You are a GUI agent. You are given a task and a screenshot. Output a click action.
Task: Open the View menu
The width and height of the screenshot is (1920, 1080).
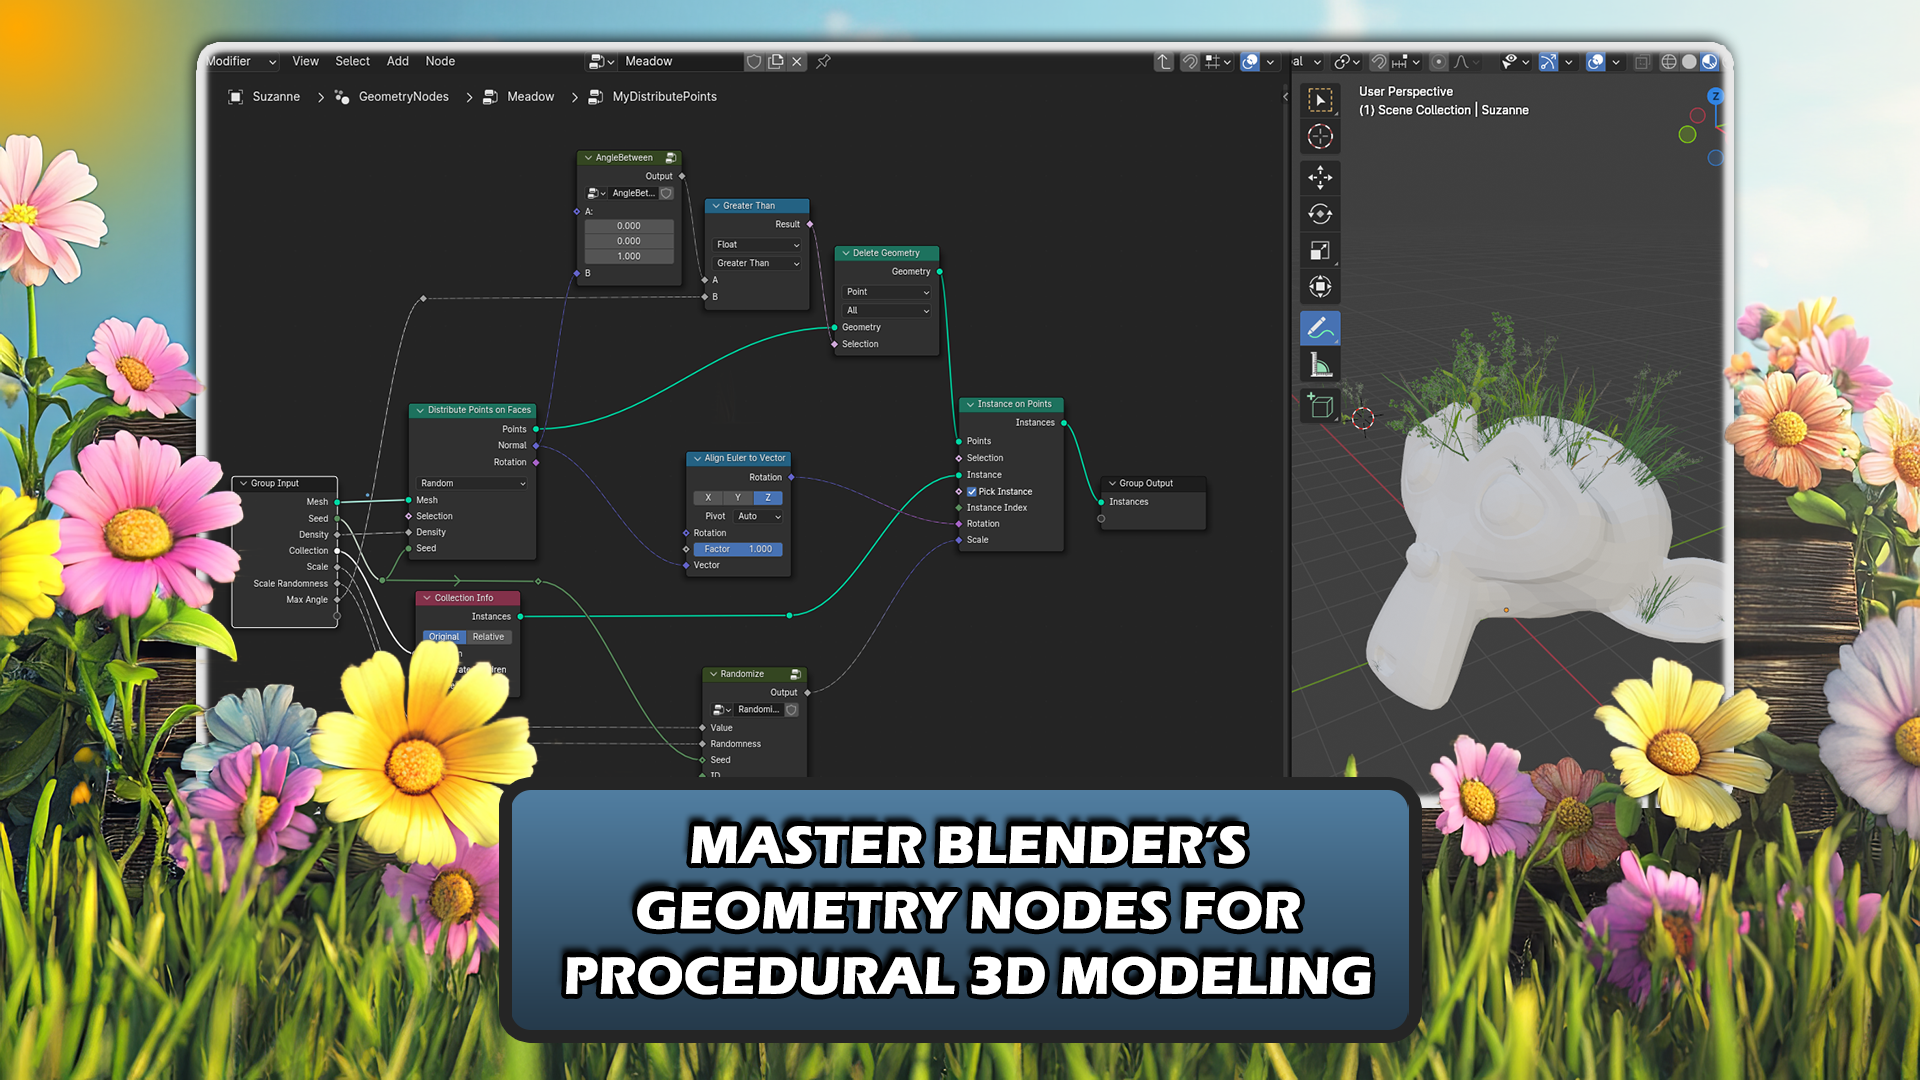click(305, 62)
